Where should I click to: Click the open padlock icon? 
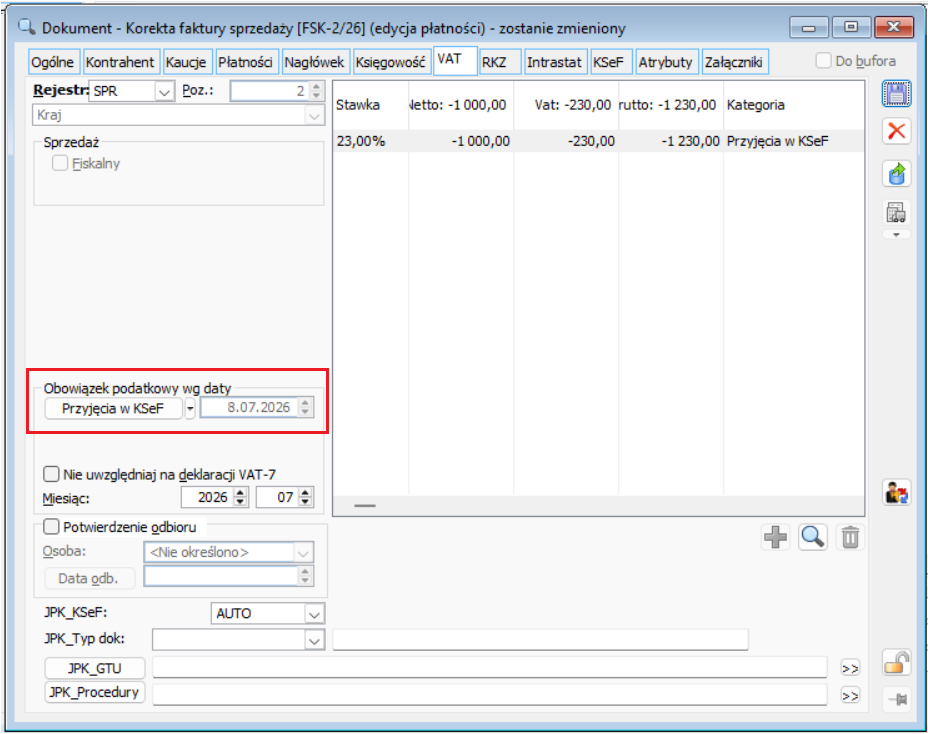(x=896, y=663)
